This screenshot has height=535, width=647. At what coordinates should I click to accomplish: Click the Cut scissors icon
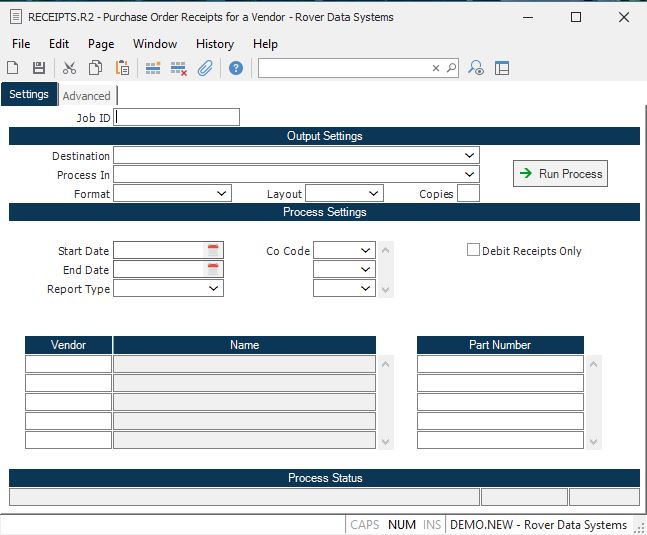(x=69, y=68)
